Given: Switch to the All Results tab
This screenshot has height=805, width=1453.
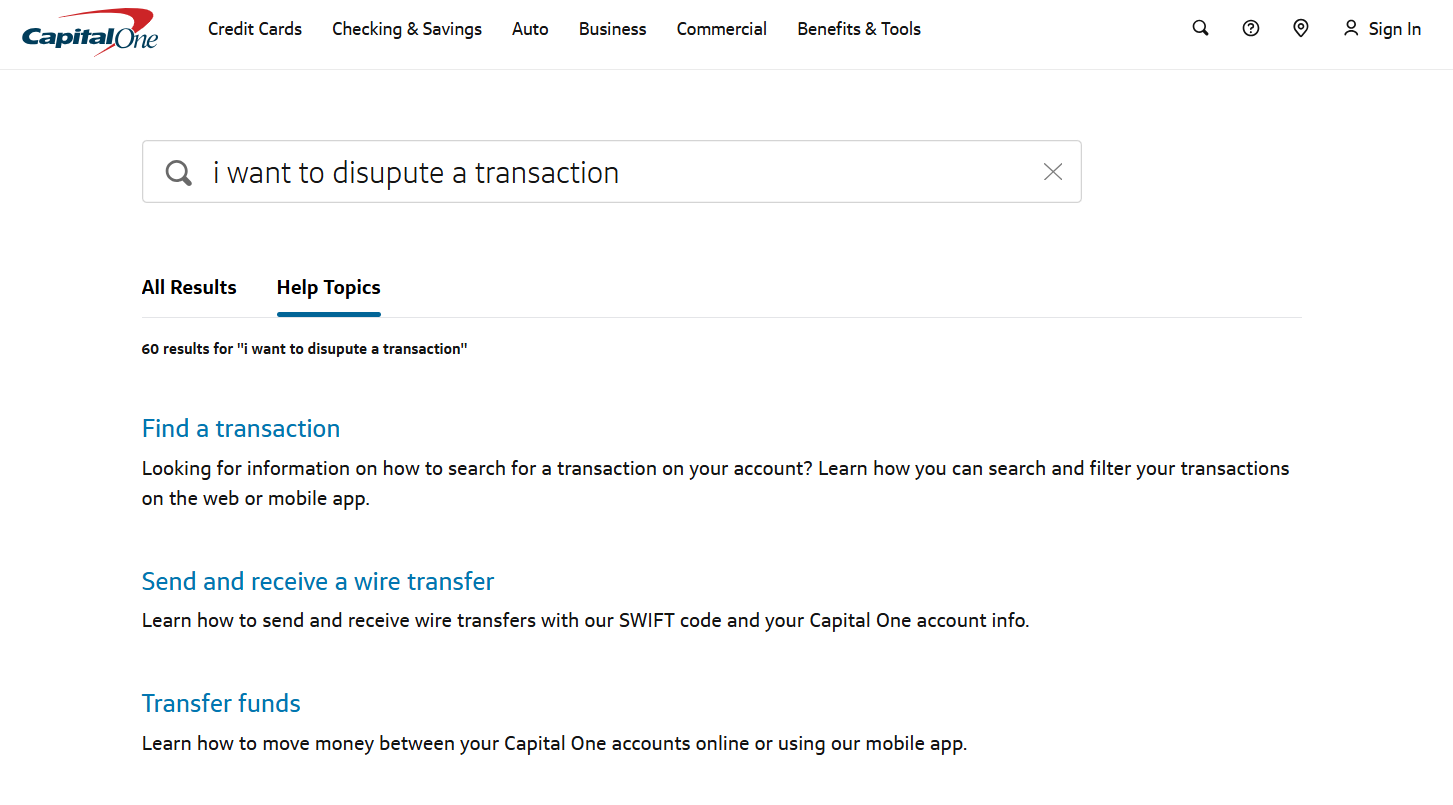Looking at the screenshot, I should [189, 288].
